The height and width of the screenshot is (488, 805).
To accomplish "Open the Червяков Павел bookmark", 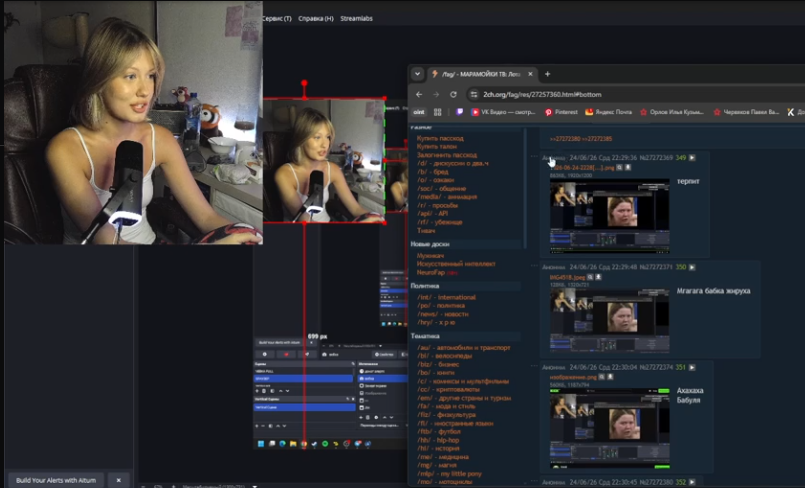I will 746,112.
